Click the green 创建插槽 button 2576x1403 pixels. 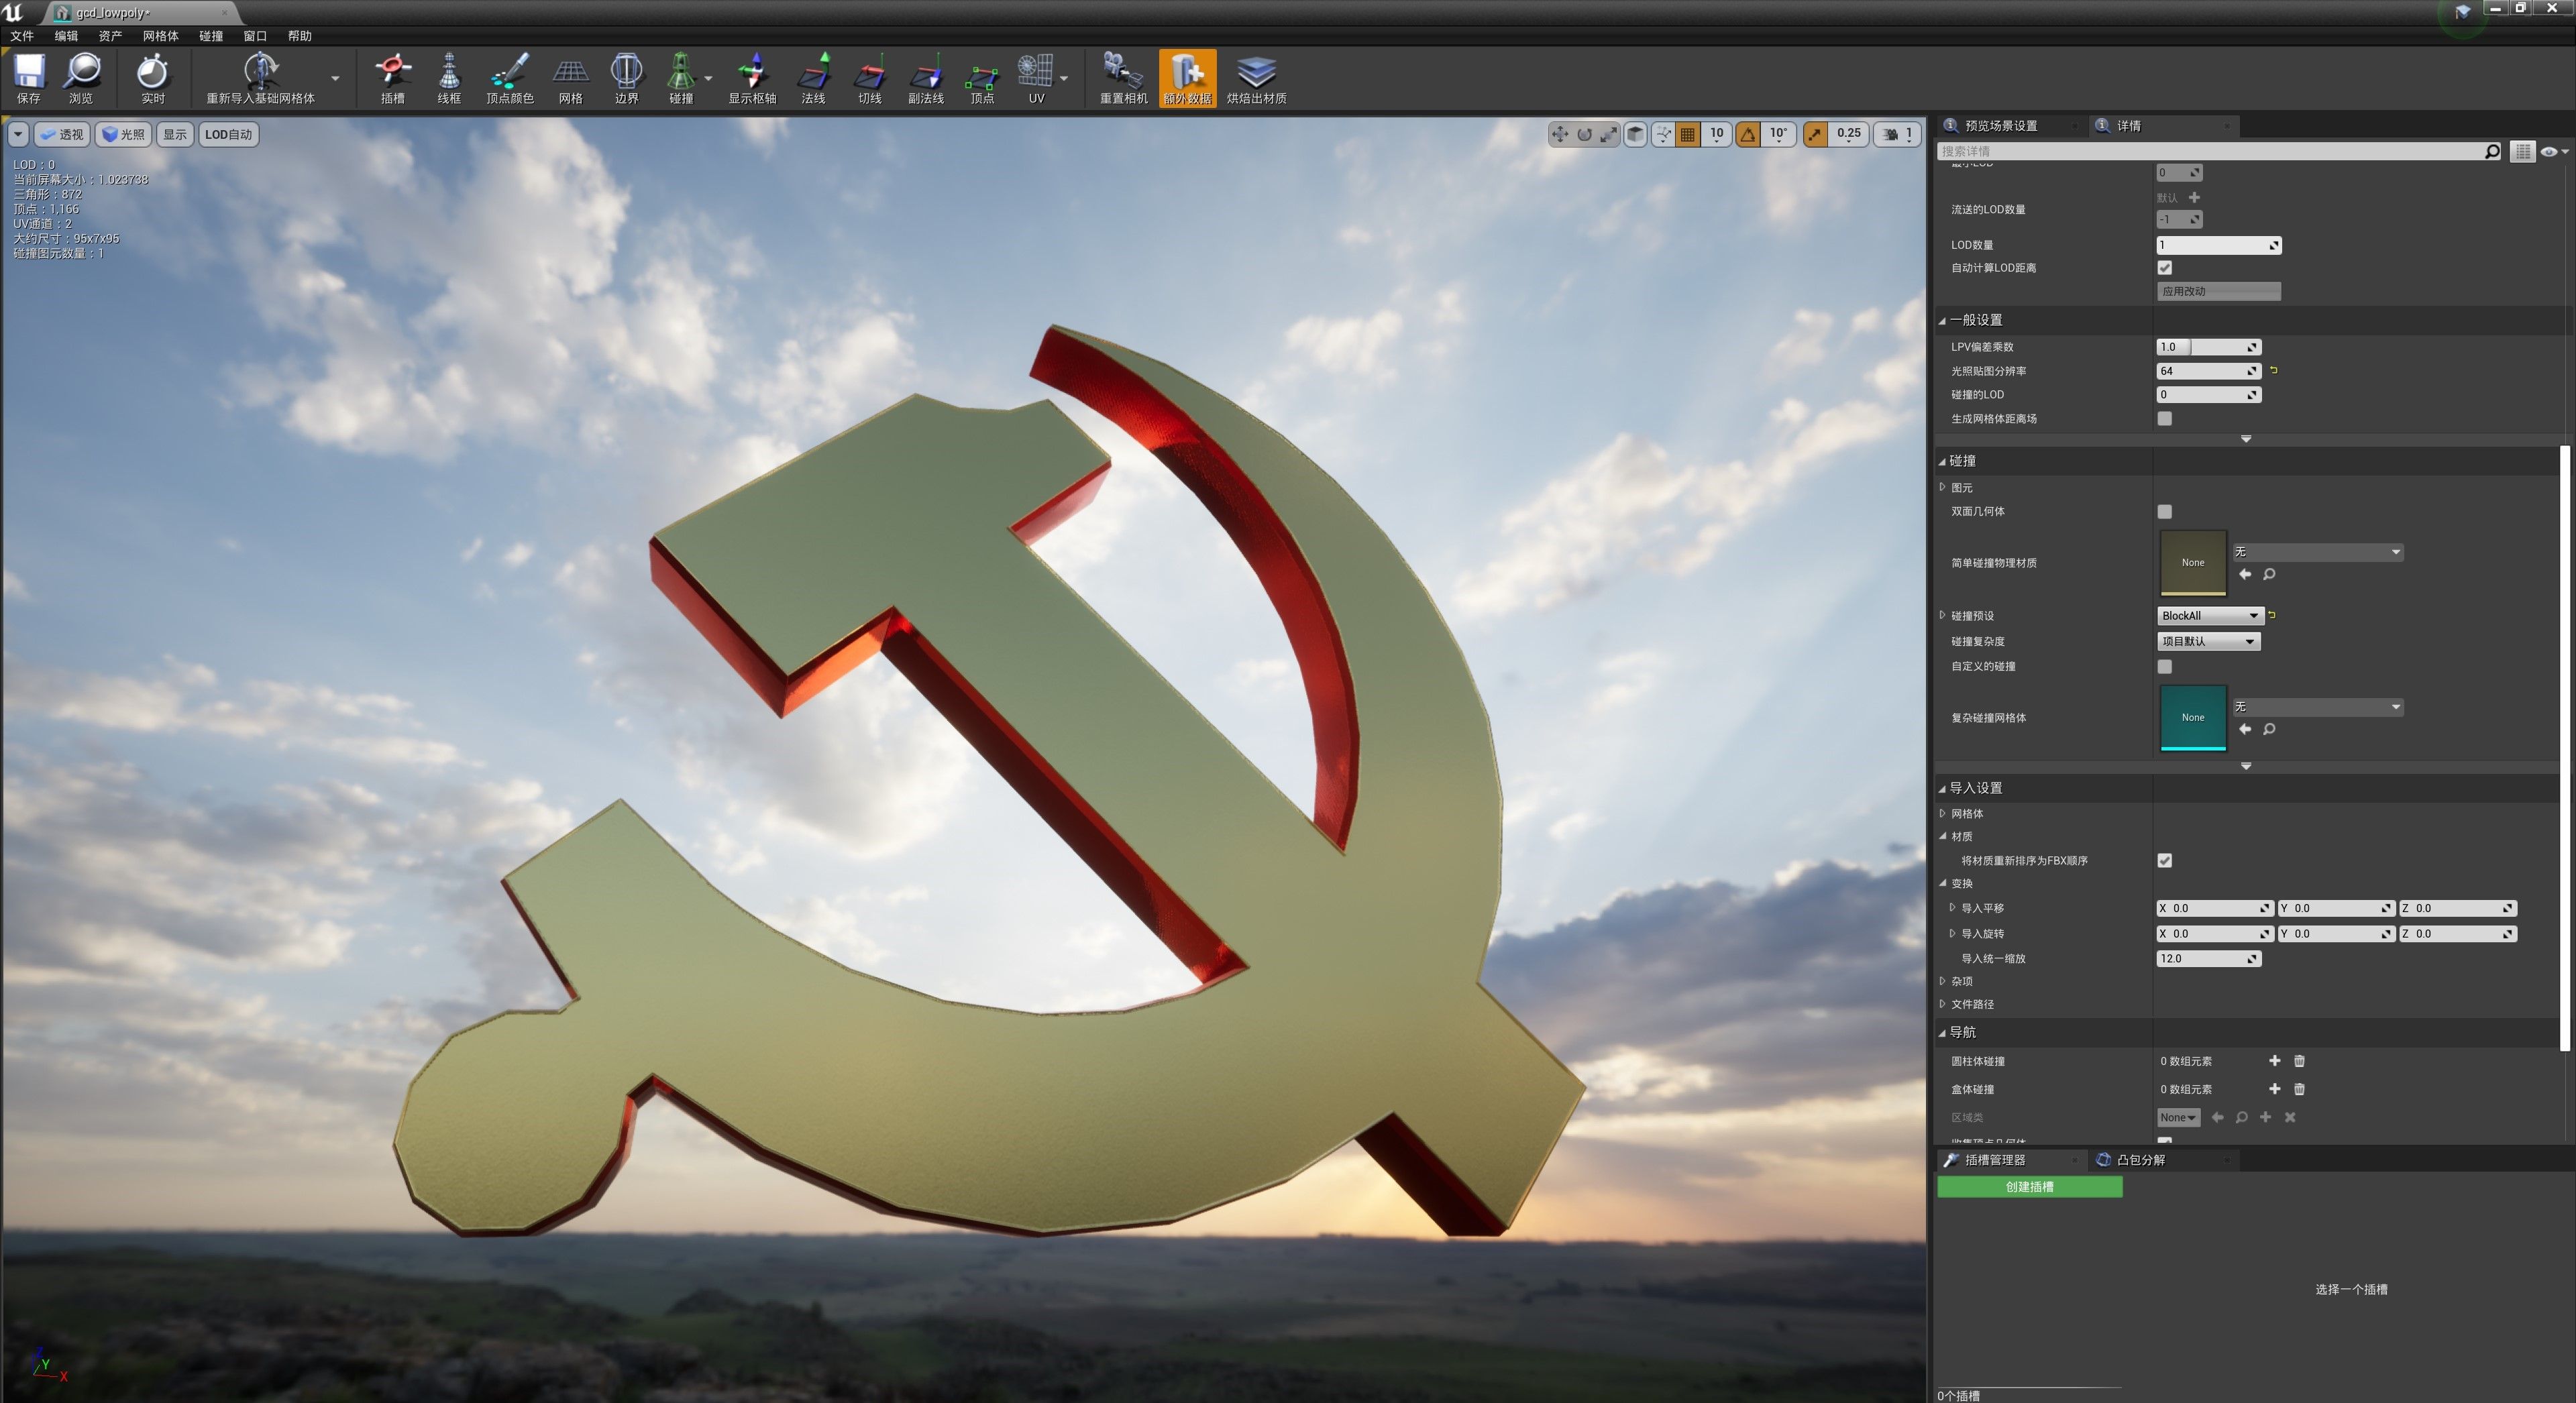pyautogui.click(x=2029, y=1187)
